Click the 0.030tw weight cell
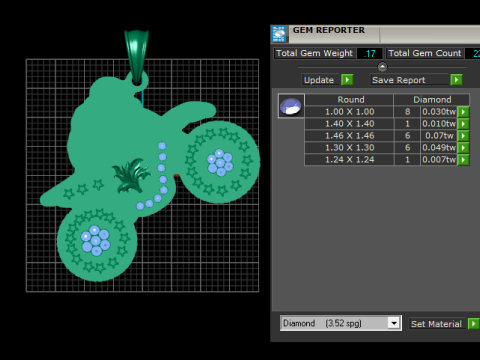The image size is (480, 360). coord(439,112)
